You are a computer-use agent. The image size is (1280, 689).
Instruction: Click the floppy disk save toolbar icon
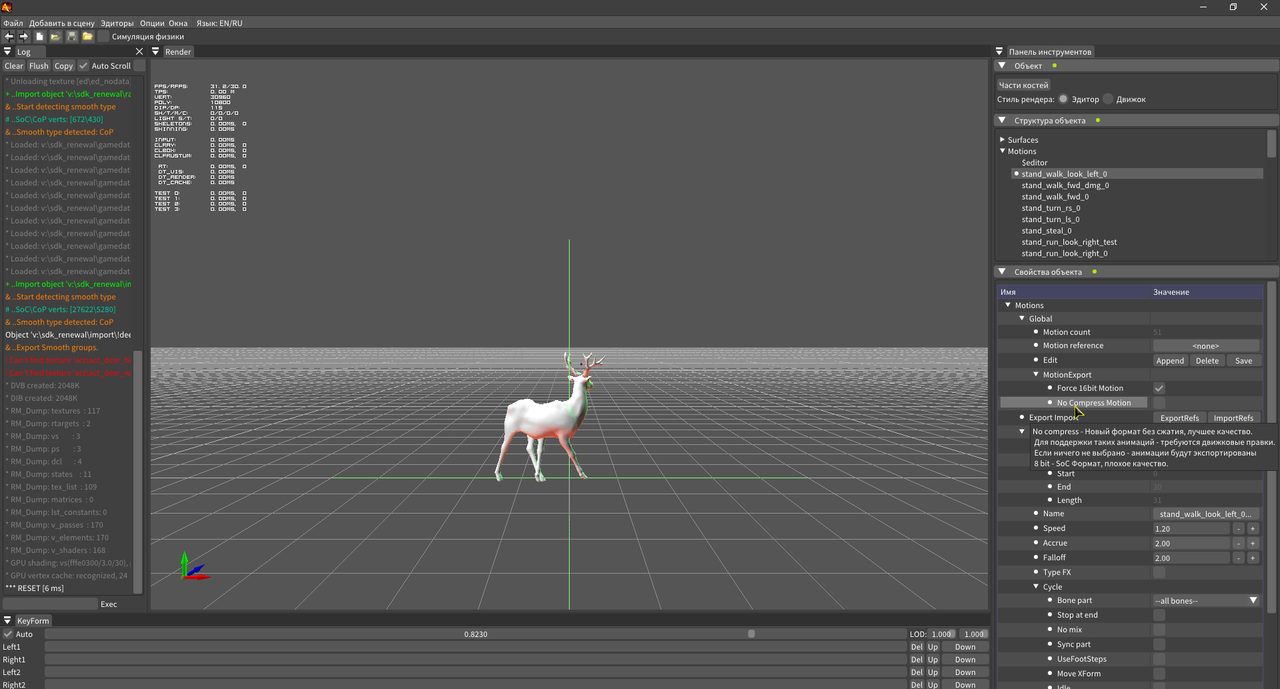coord(72,37)
